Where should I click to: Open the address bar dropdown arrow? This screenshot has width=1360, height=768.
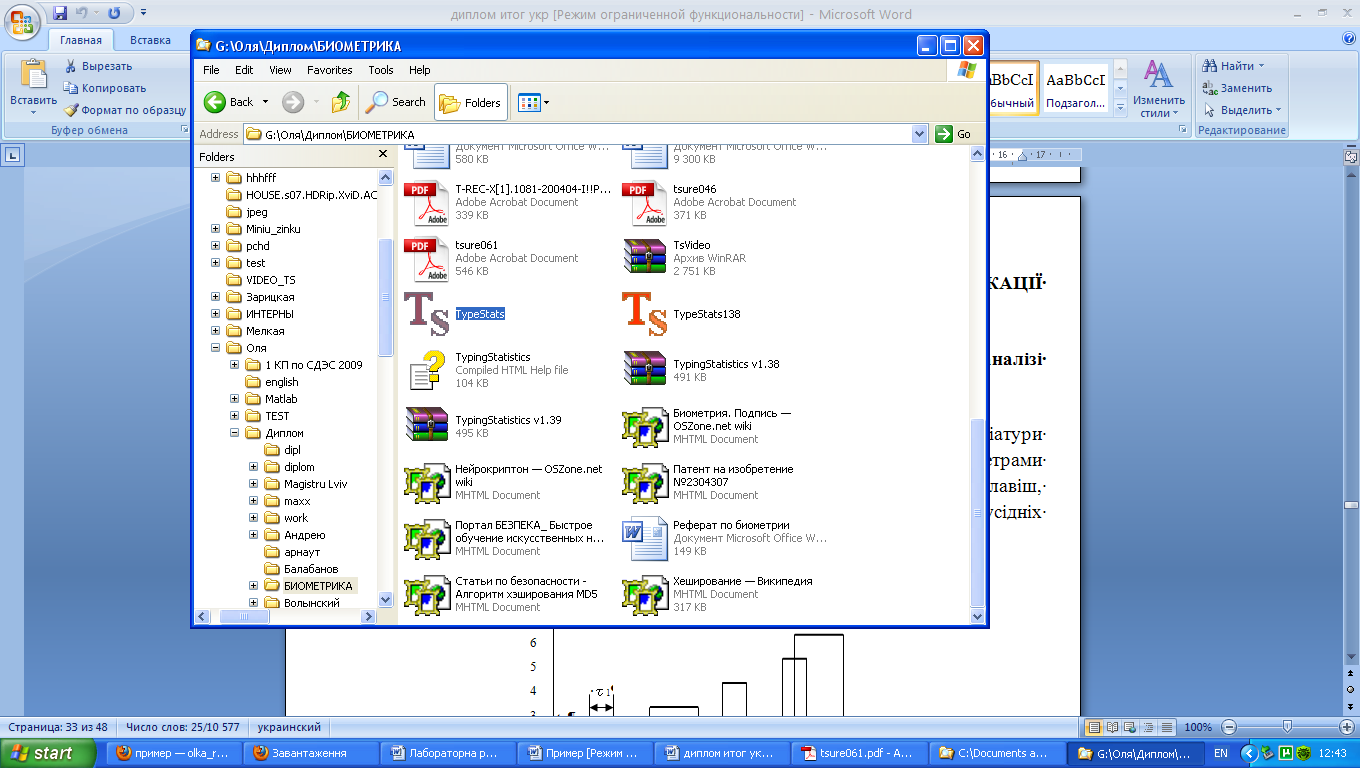point(920,134)
